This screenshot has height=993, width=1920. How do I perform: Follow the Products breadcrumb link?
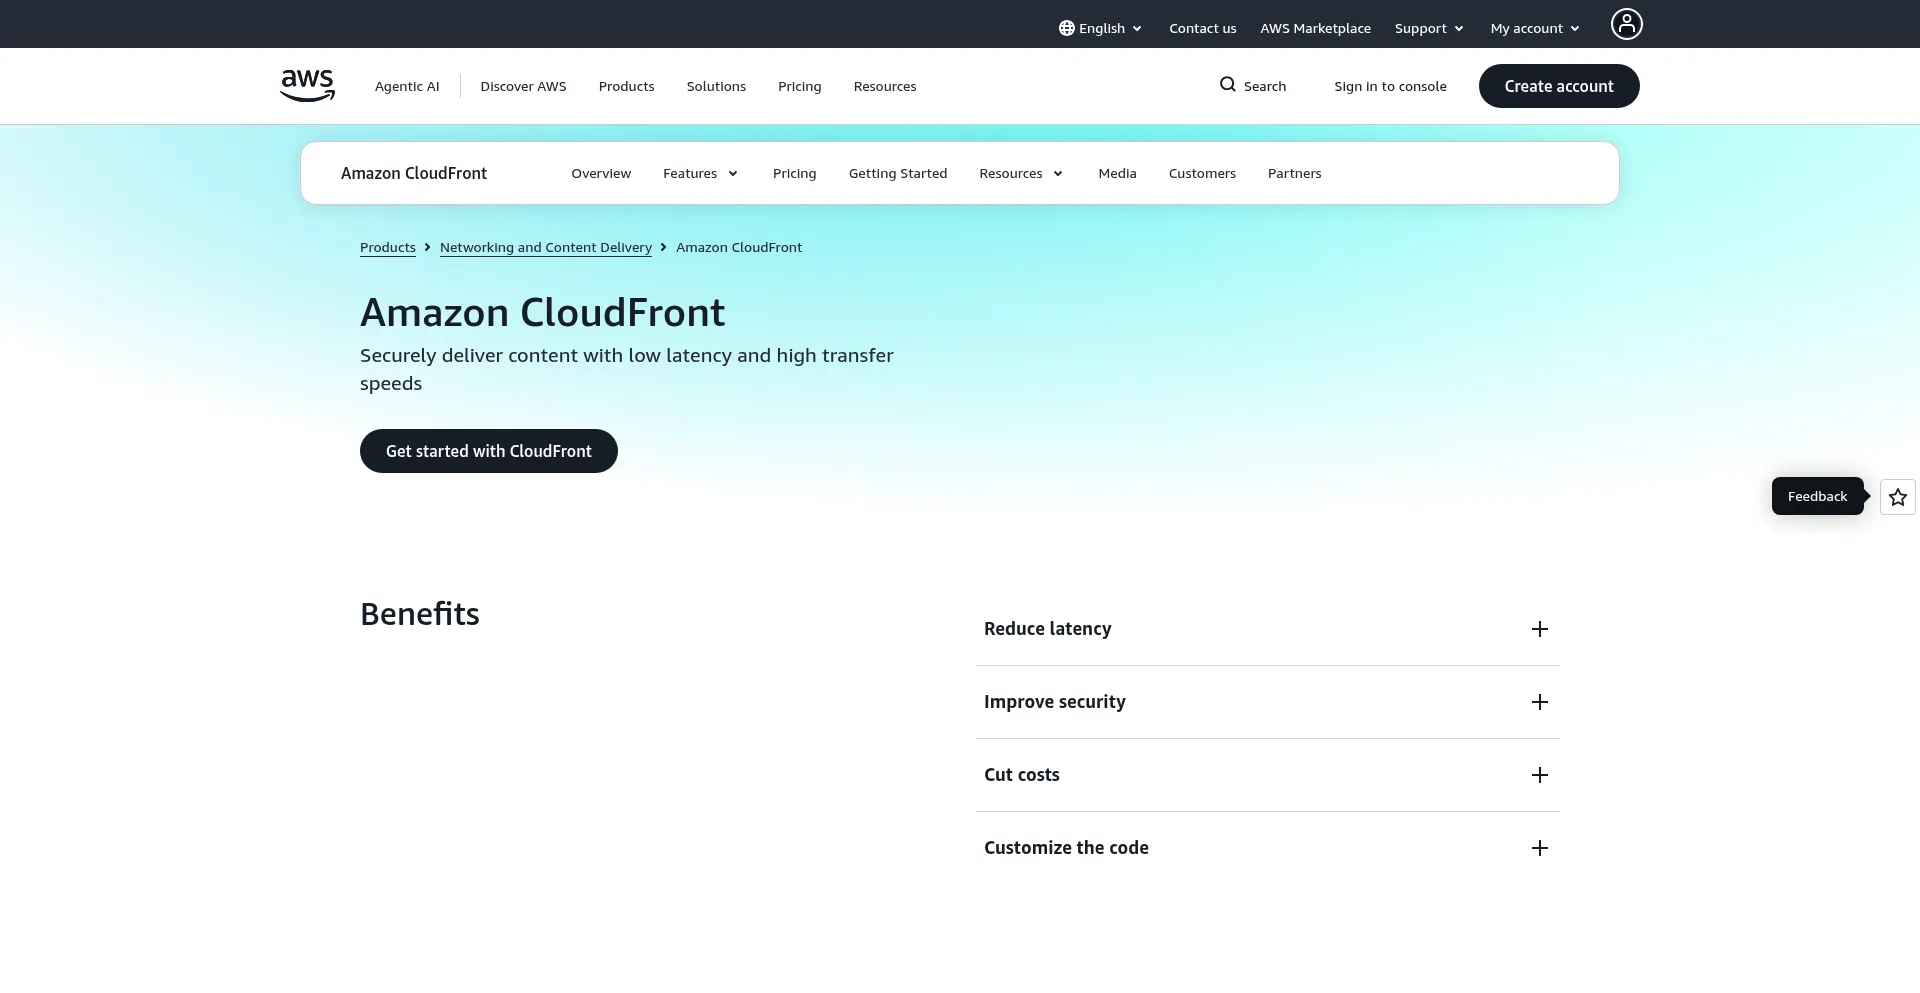click(388, 247)
